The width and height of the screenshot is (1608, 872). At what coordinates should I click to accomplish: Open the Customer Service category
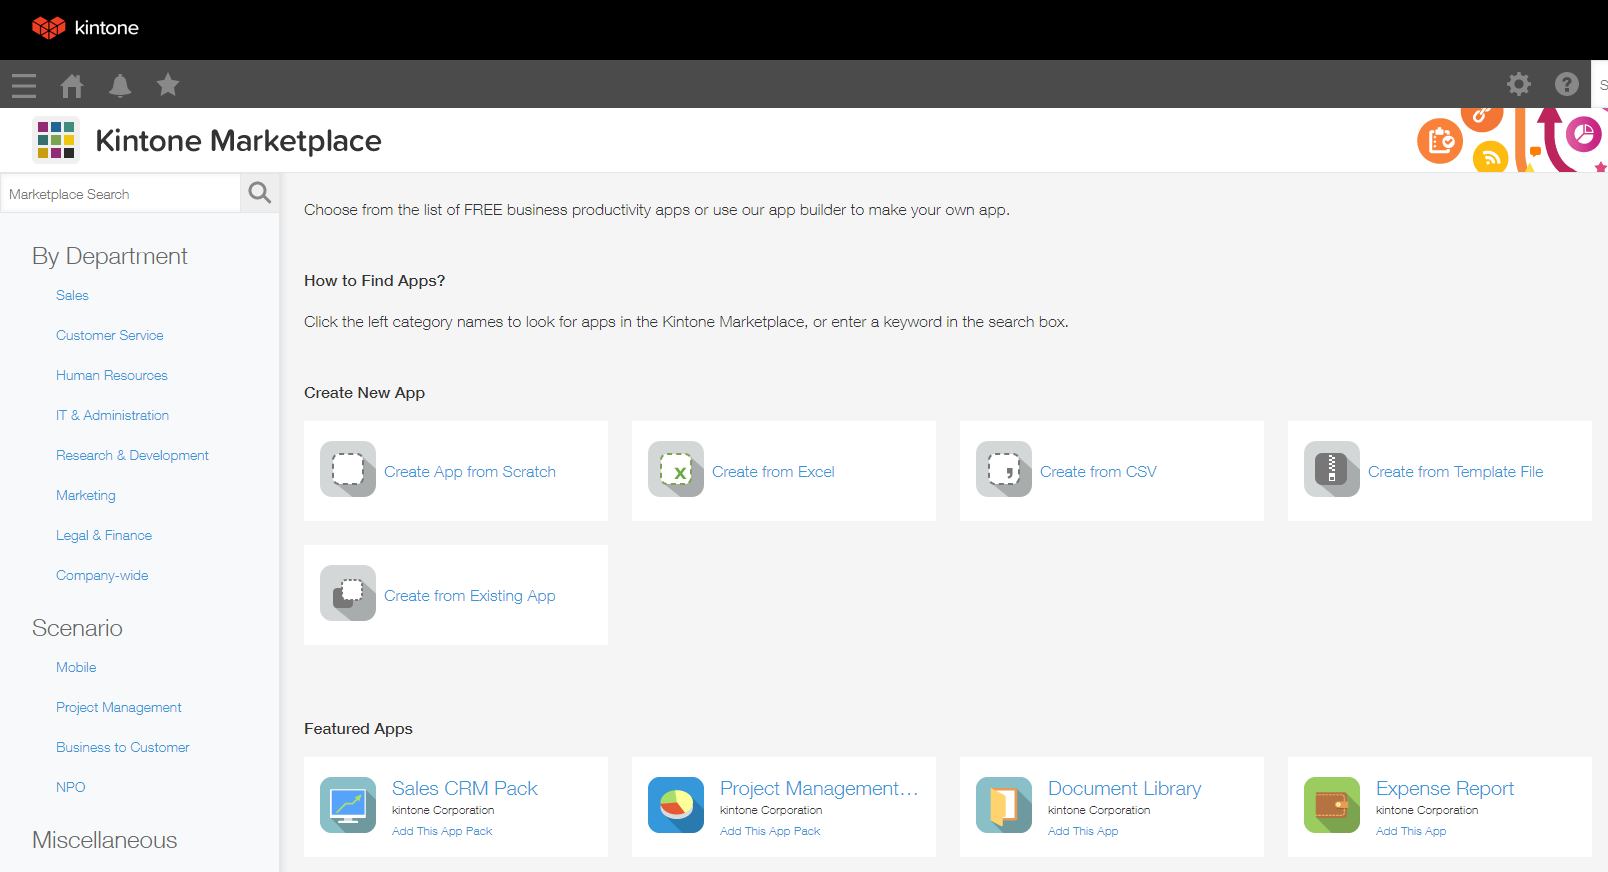pos(110,336)
